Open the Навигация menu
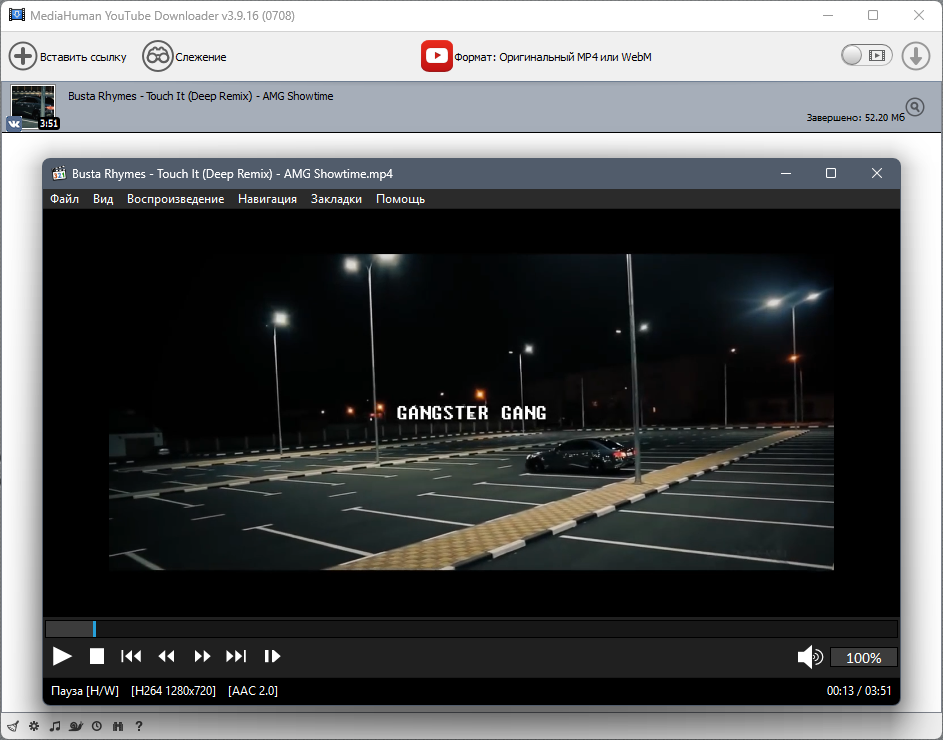Image resolution: width=943 pixels, height=740 pixels. (x=268, y=199)
